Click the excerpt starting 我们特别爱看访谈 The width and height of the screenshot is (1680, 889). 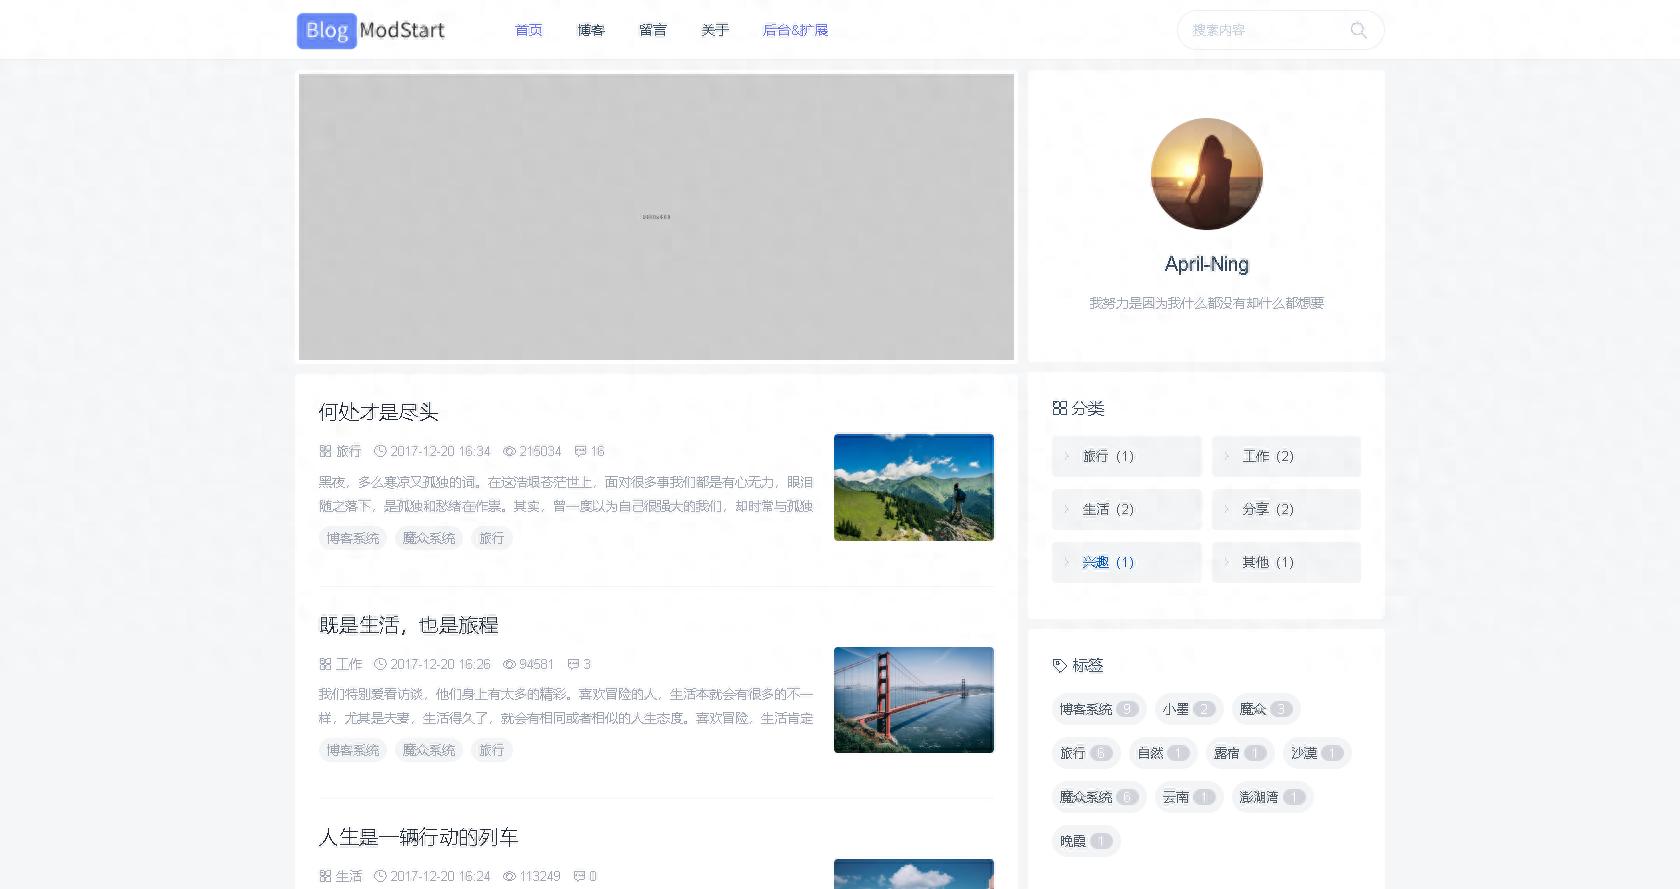(x=566, y=706)
